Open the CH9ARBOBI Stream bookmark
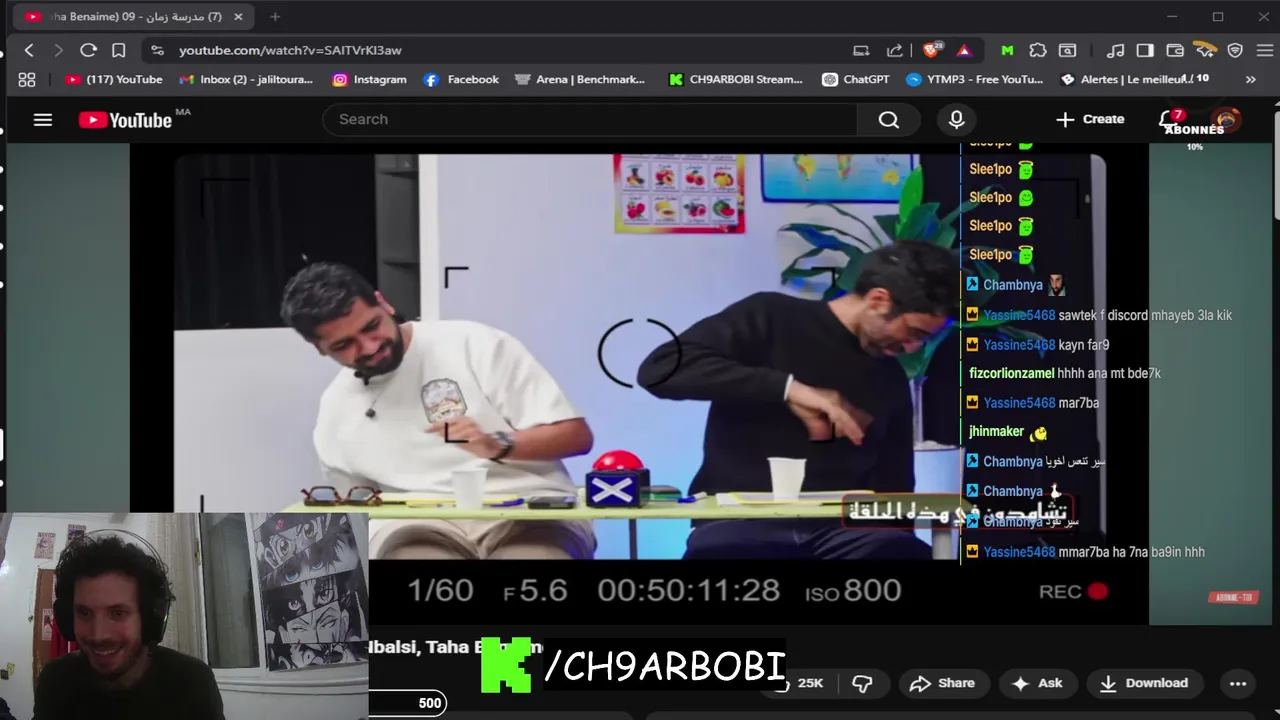The width and height of the screenshot is (1280, 720). pos(736,79)
